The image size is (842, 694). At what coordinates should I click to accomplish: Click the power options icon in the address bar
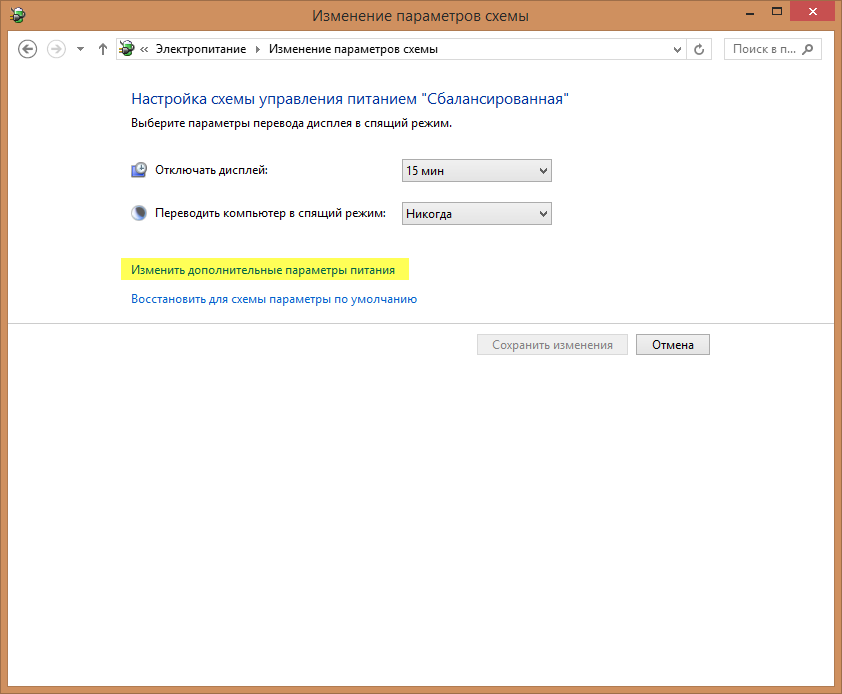[x=127, y=49]
